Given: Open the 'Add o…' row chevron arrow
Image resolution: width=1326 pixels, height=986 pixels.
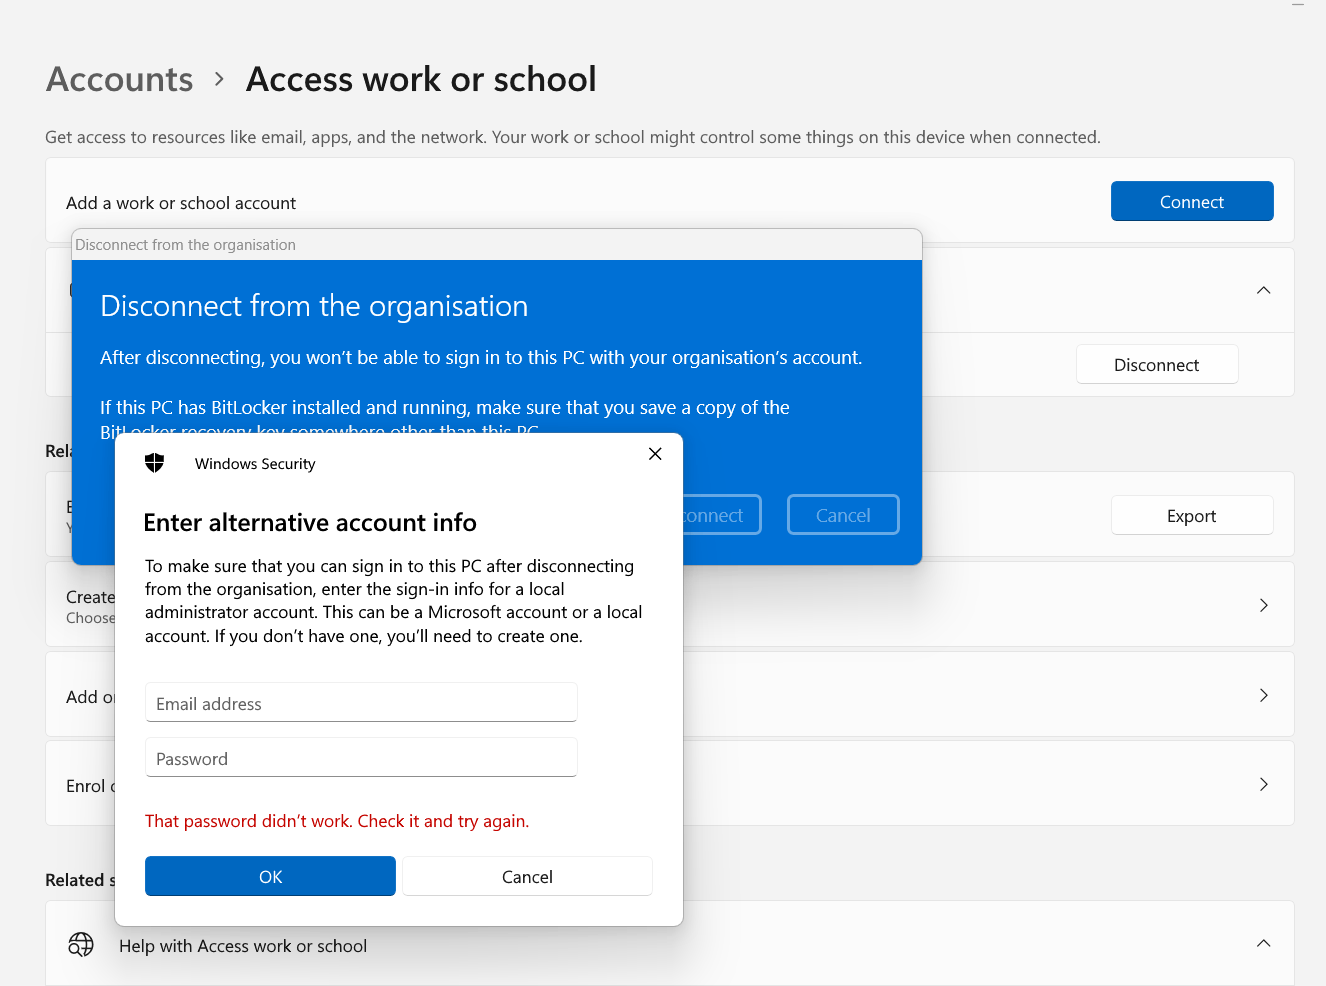Looking at the screenshot, I should (1264, 695).
